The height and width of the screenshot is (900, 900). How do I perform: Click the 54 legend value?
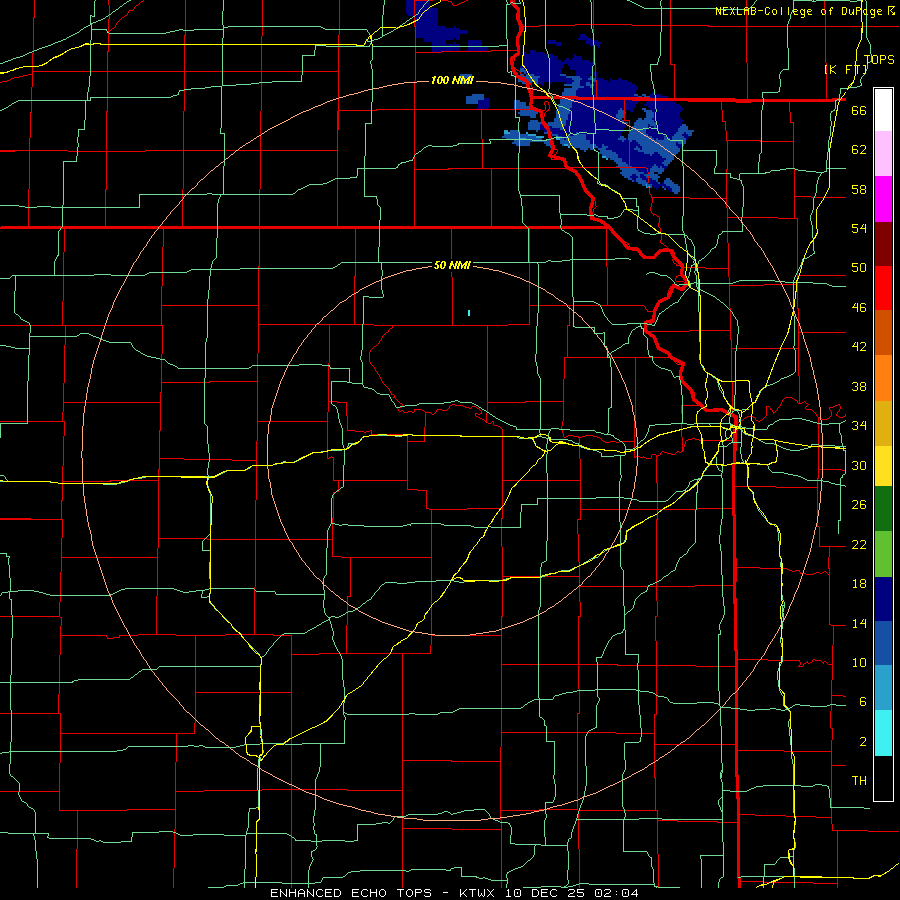pyautogui.click(x=859, y=228)
